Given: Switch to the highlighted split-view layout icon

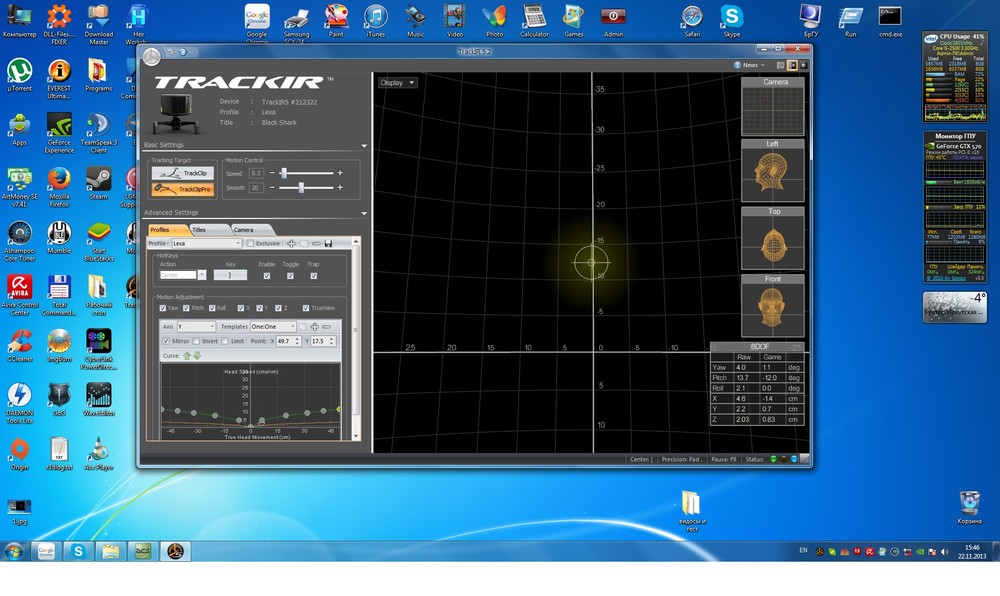Looking at the screenshot, I should coord(792,65).
